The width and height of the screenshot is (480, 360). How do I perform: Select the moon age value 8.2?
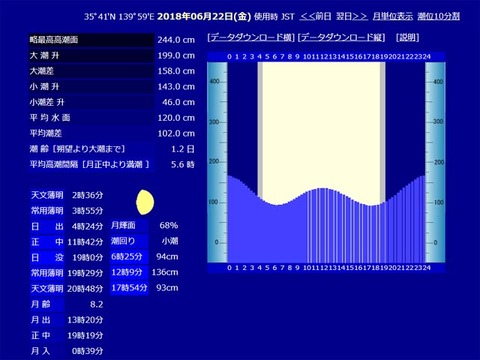click(96, 304)
